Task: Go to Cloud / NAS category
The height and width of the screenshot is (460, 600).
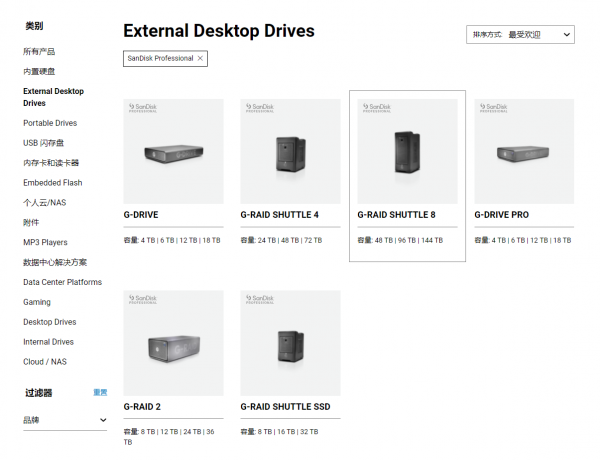Action: (x=46, y=362)
